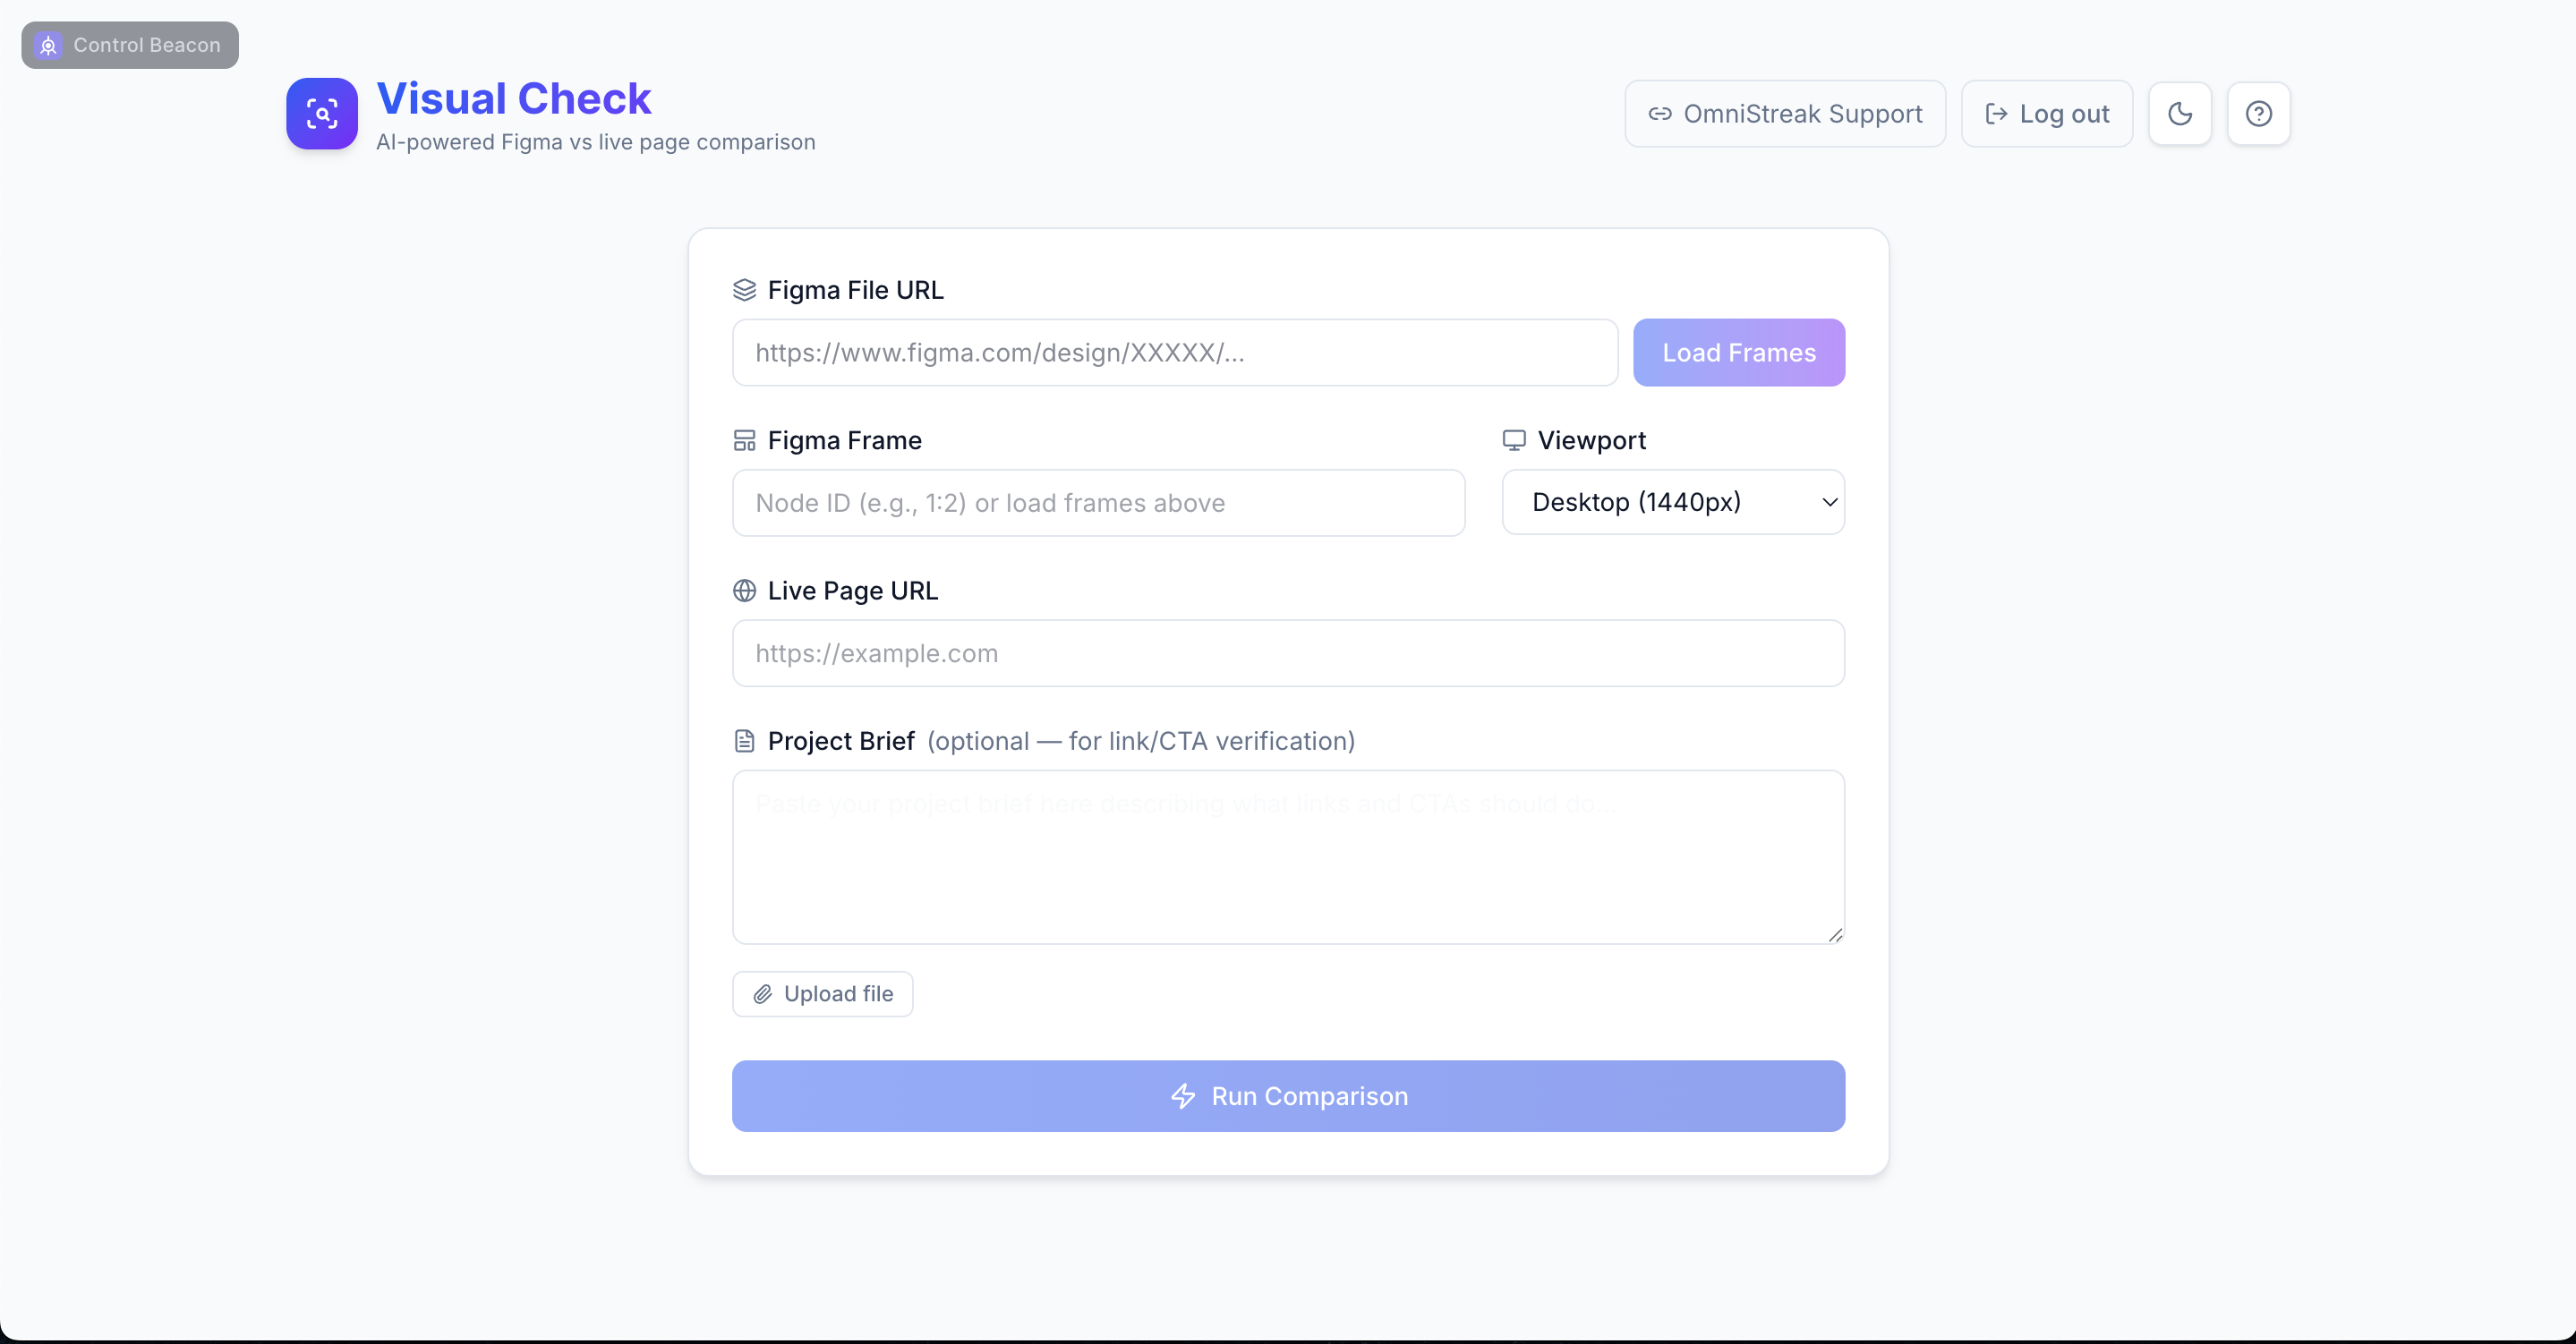Click into the Figma Frame Node ID field
The image size is (2576, 1344).
[1098, 503]
